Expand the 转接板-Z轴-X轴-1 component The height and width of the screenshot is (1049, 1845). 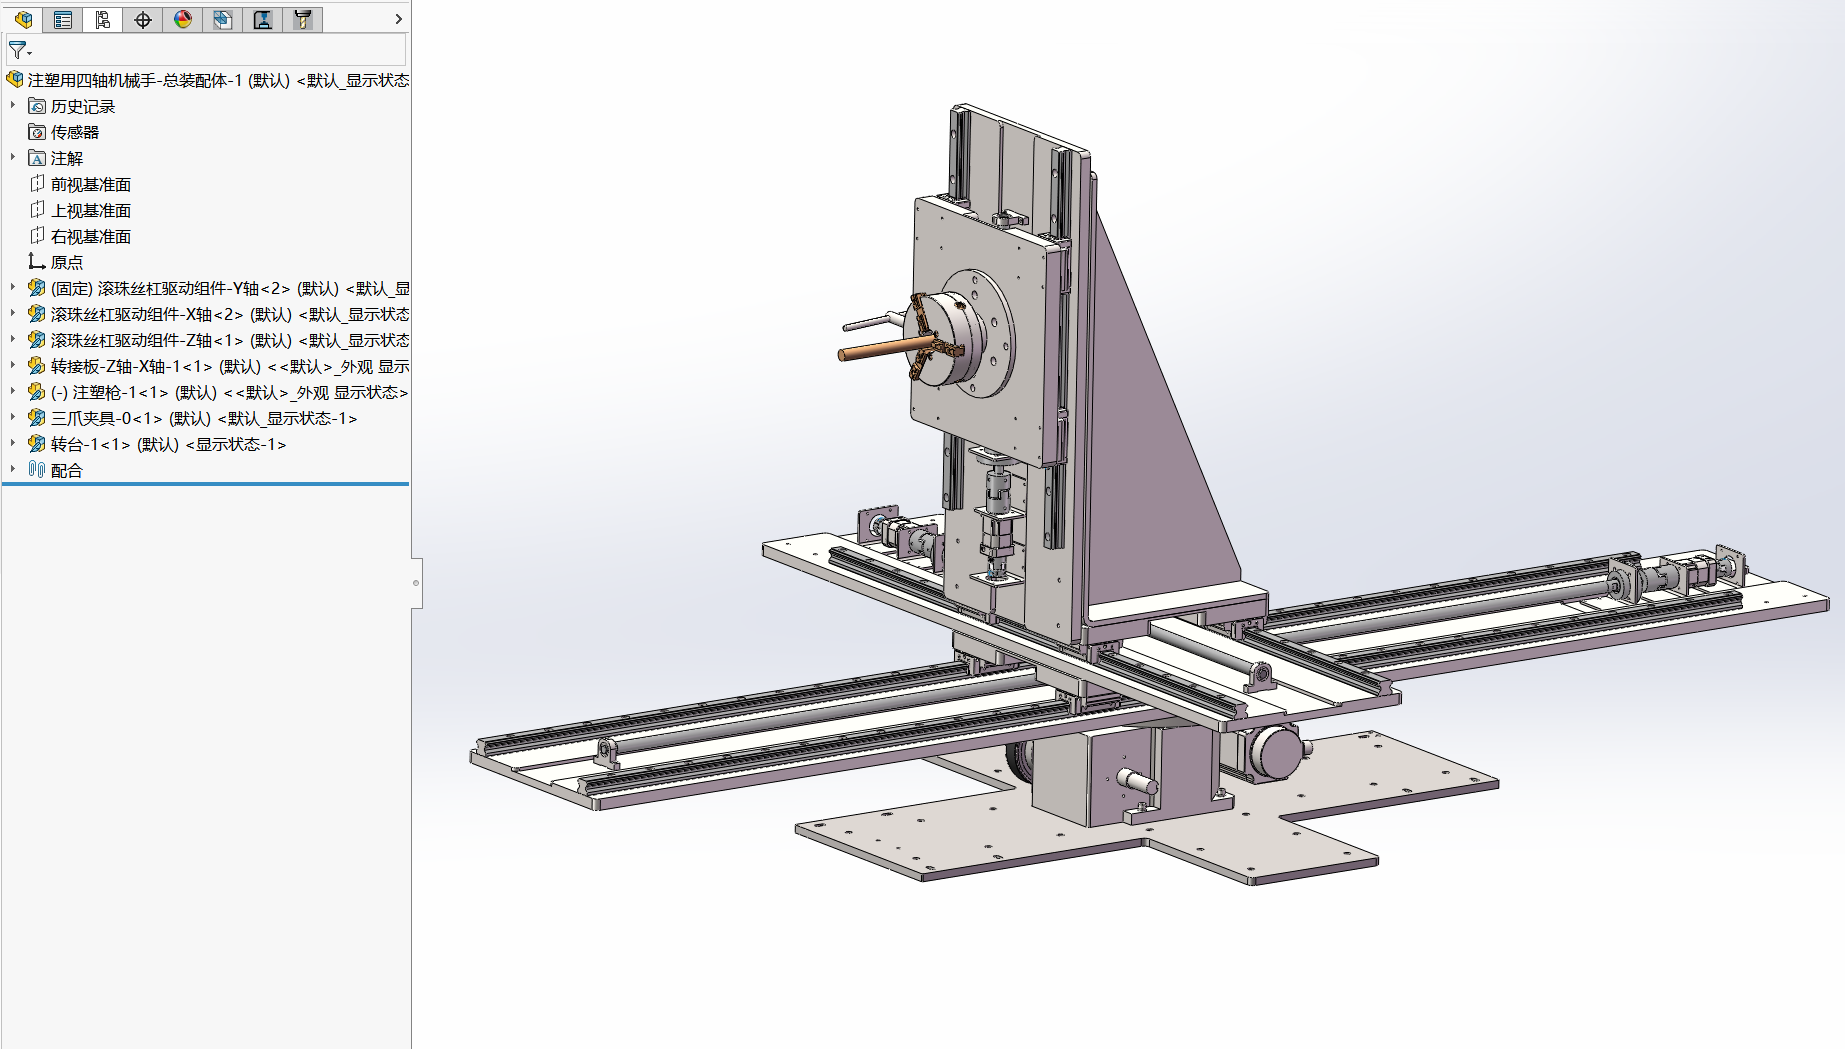point(13,365)
